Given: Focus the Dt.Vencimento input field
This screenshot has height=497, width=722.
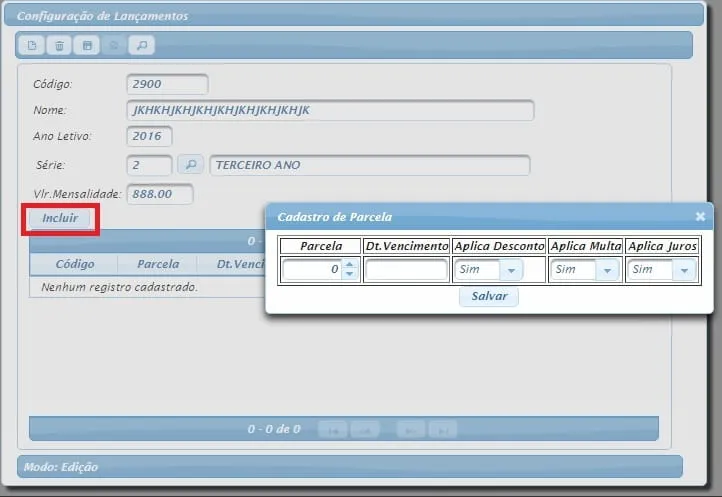Looking at the screenshot, I should [406, 269].
